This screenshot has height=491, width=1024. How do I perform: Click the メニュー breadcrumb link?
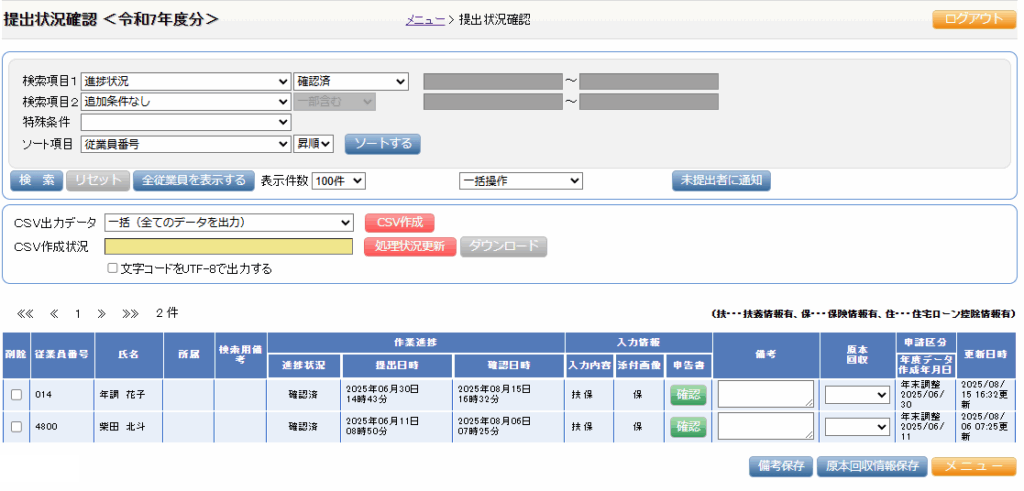(425, 19)
